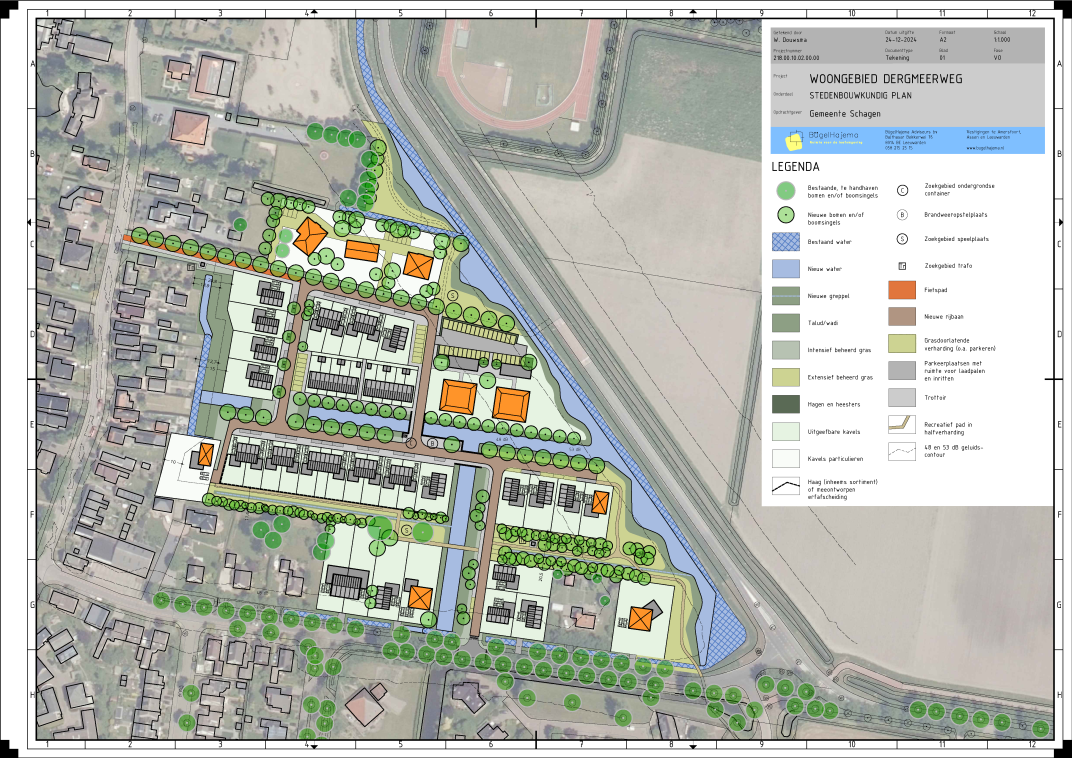The height and width of the screenshot is (758, 1072).
Task: Click the format value 'A2'
Action: coord(943,40)
